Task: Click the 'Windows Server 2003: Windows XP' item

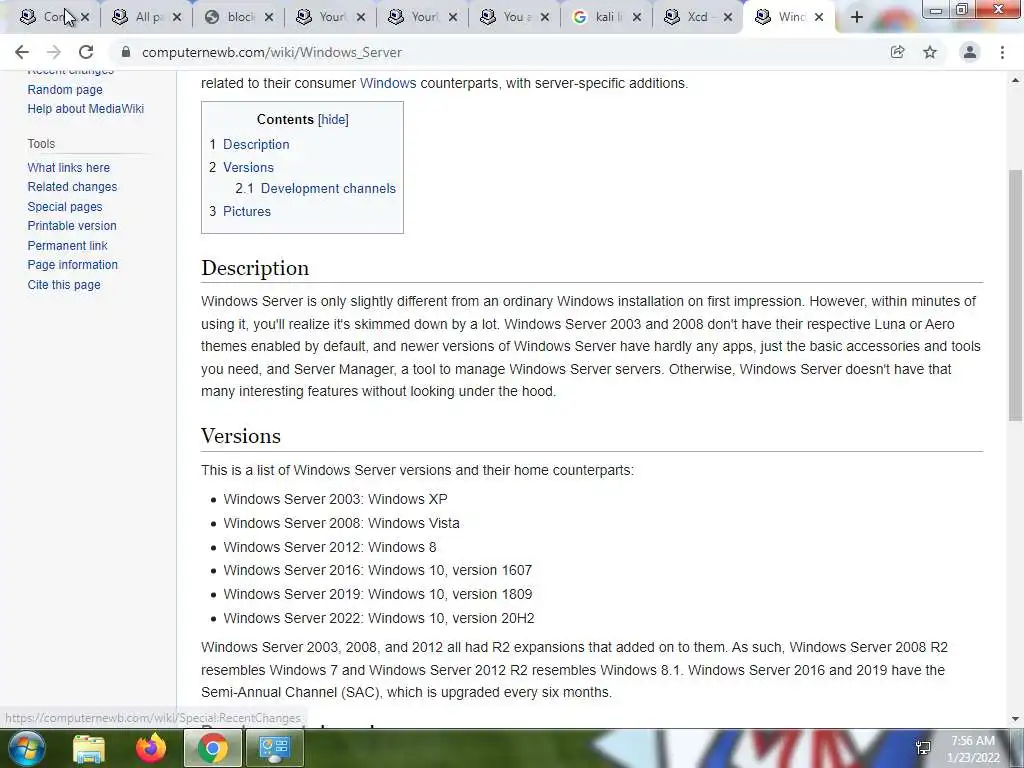Action: tap(335, 499)
